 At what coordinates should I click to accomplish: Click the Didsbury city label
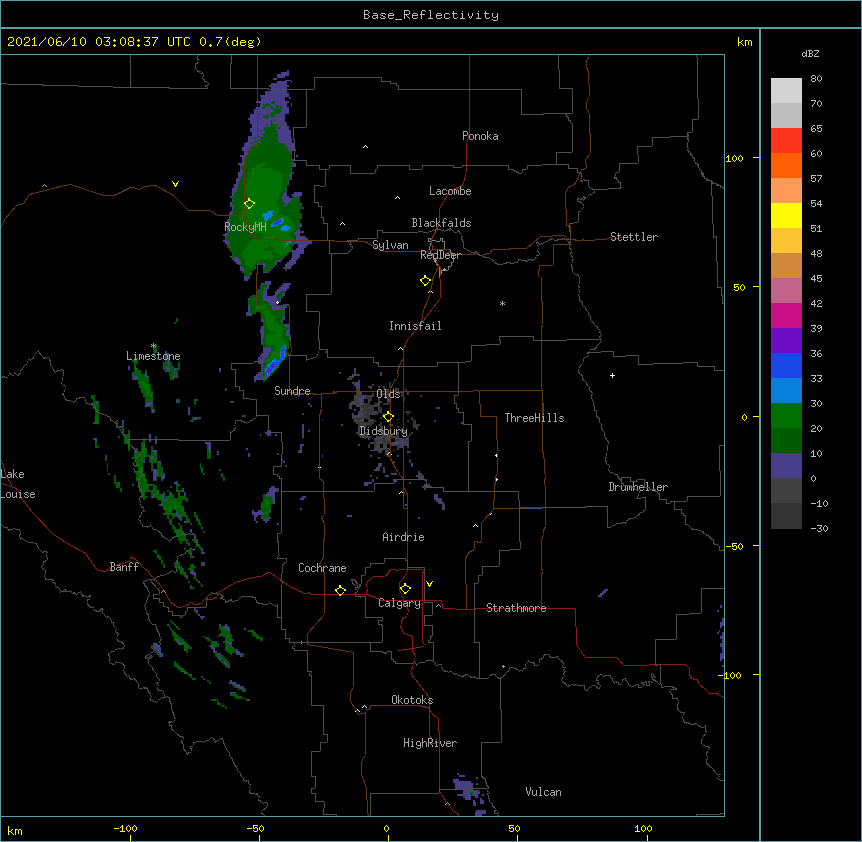(383, 431)
